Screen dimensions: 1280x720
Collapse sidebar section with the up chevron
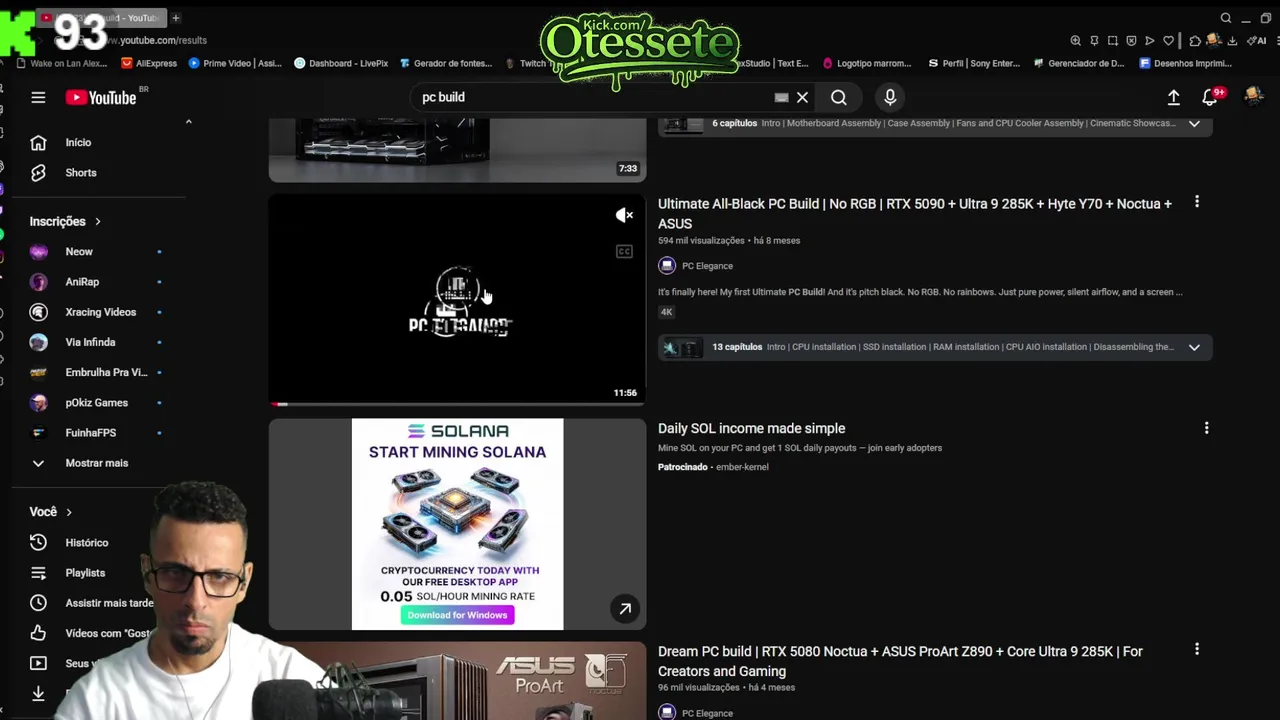click(188, 122)
